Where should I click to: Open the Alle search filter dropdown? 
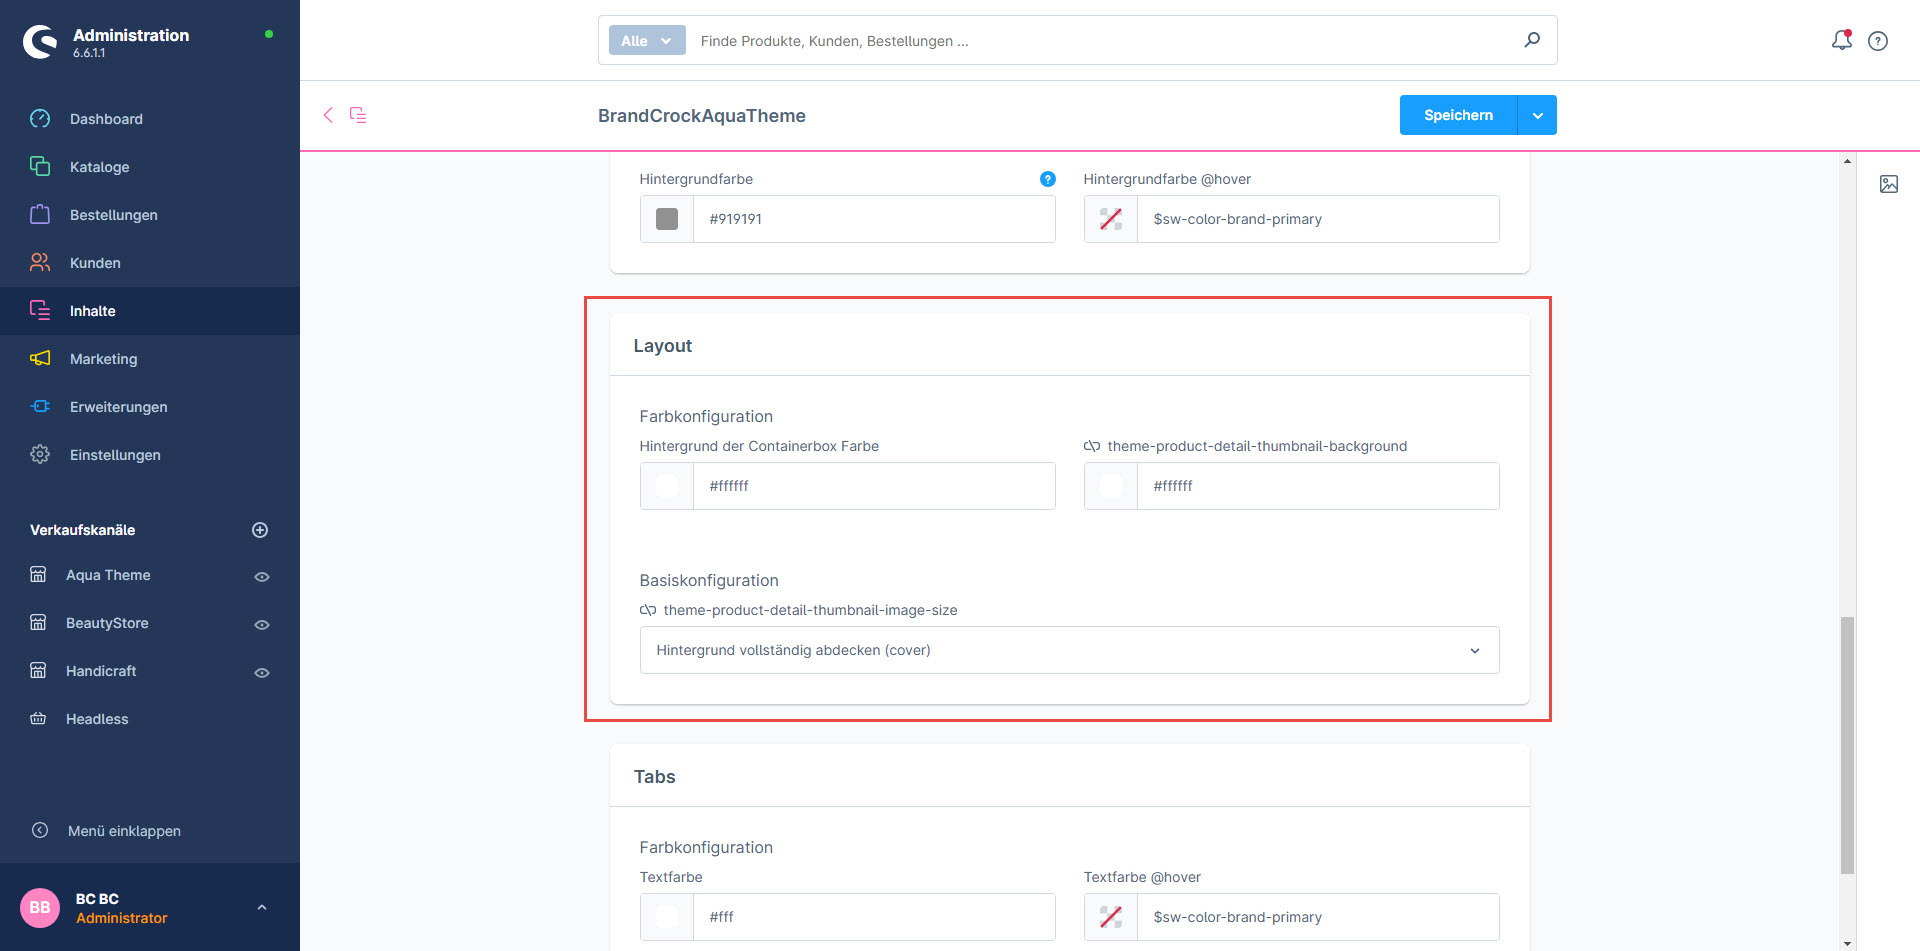click(x=646, y=41)
